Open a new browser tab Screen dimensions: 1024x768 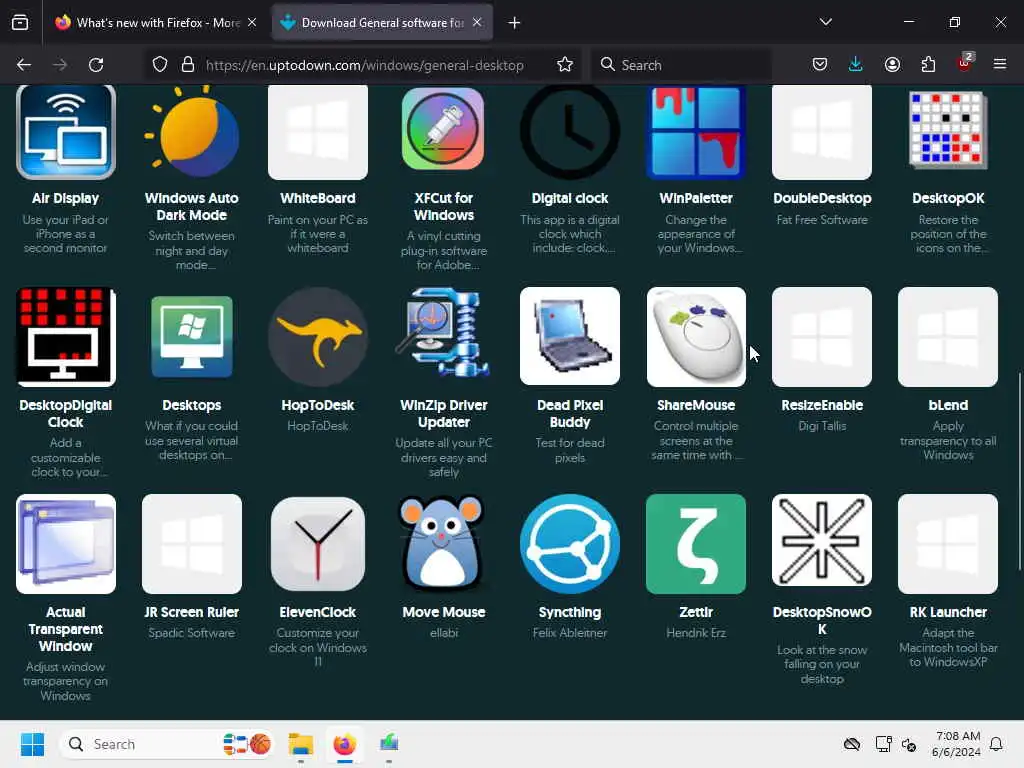[x=515, y=23]
